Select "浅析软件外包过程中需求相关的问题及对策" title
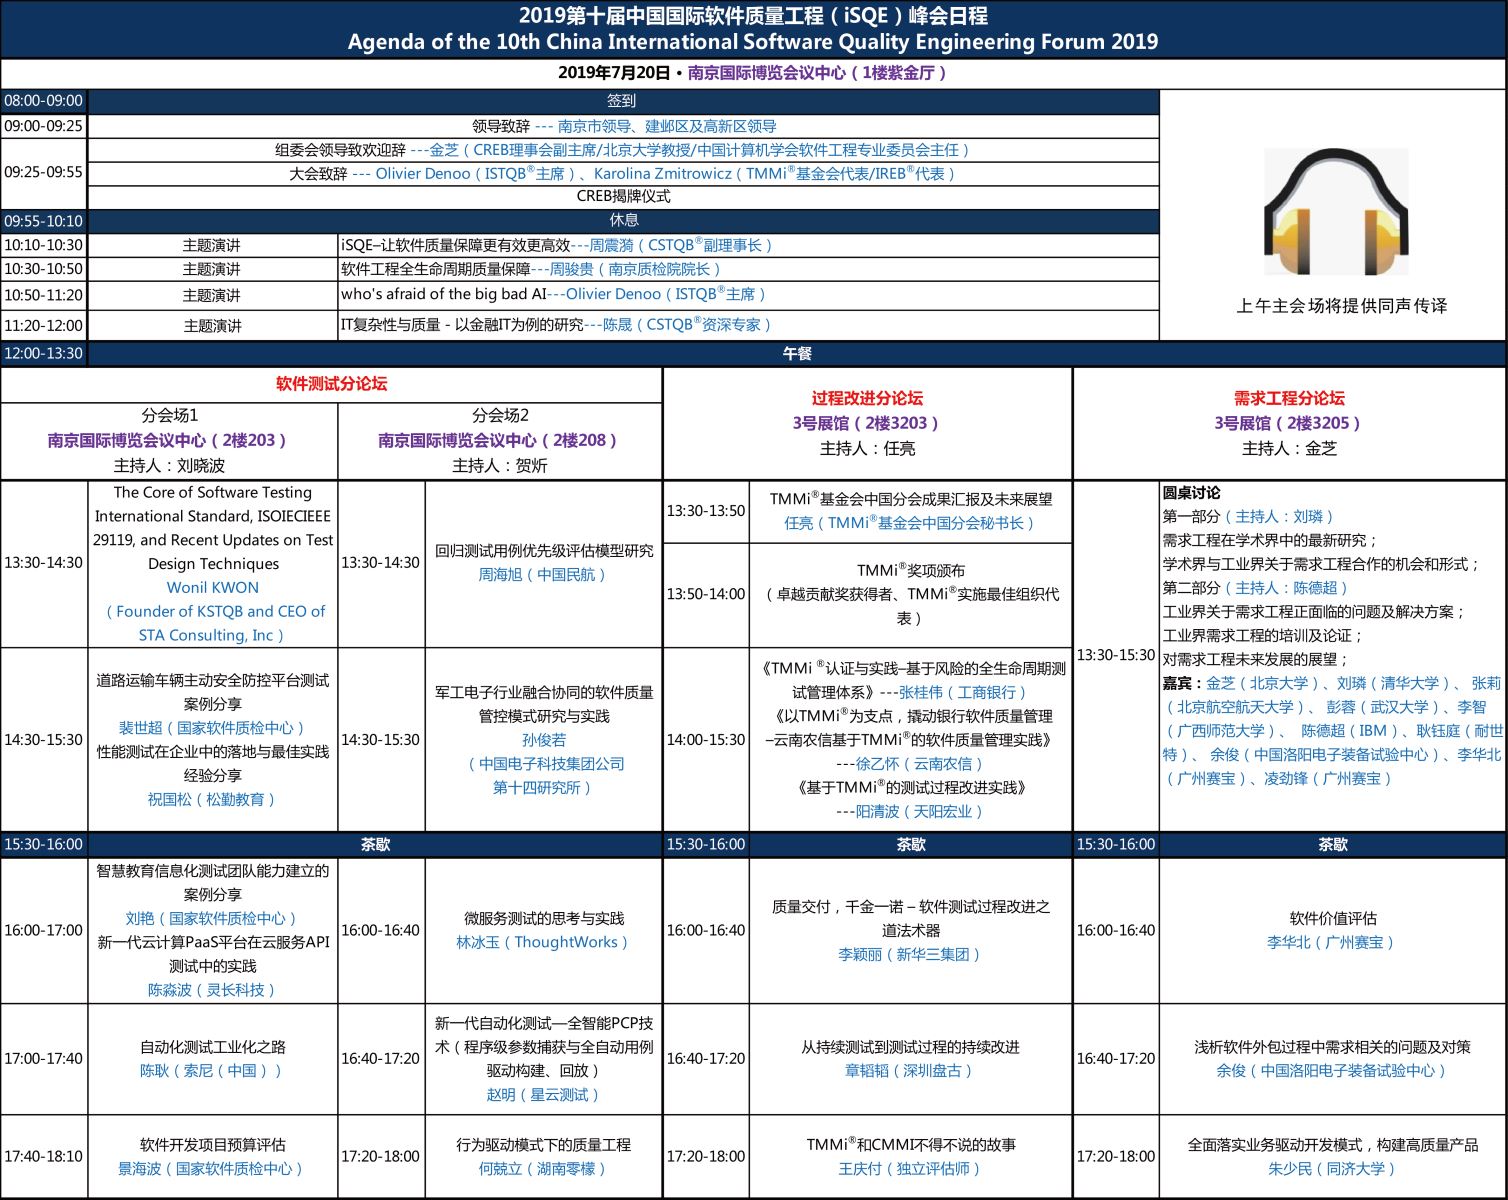This screenshot has height=1200, width=1508. tap(1333, 1046)
